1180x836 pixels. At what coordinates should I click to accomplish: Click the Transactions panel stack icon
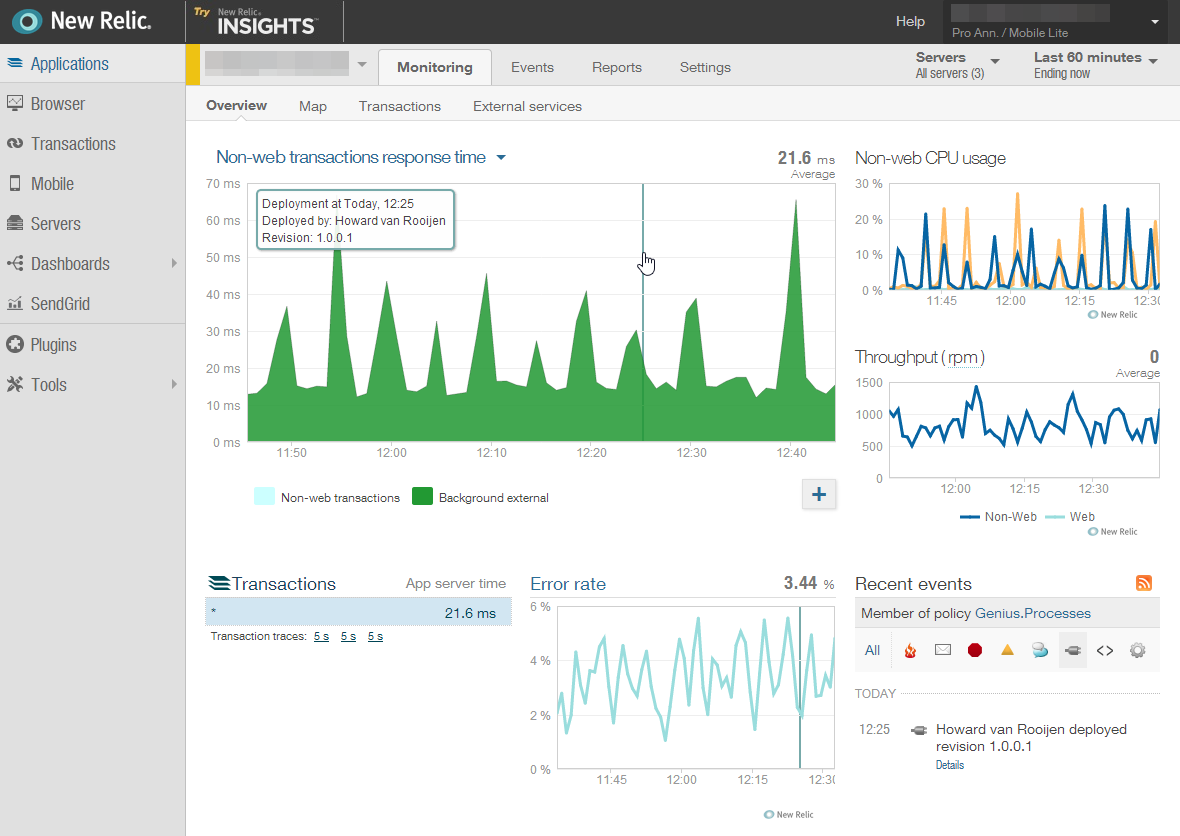218,583
